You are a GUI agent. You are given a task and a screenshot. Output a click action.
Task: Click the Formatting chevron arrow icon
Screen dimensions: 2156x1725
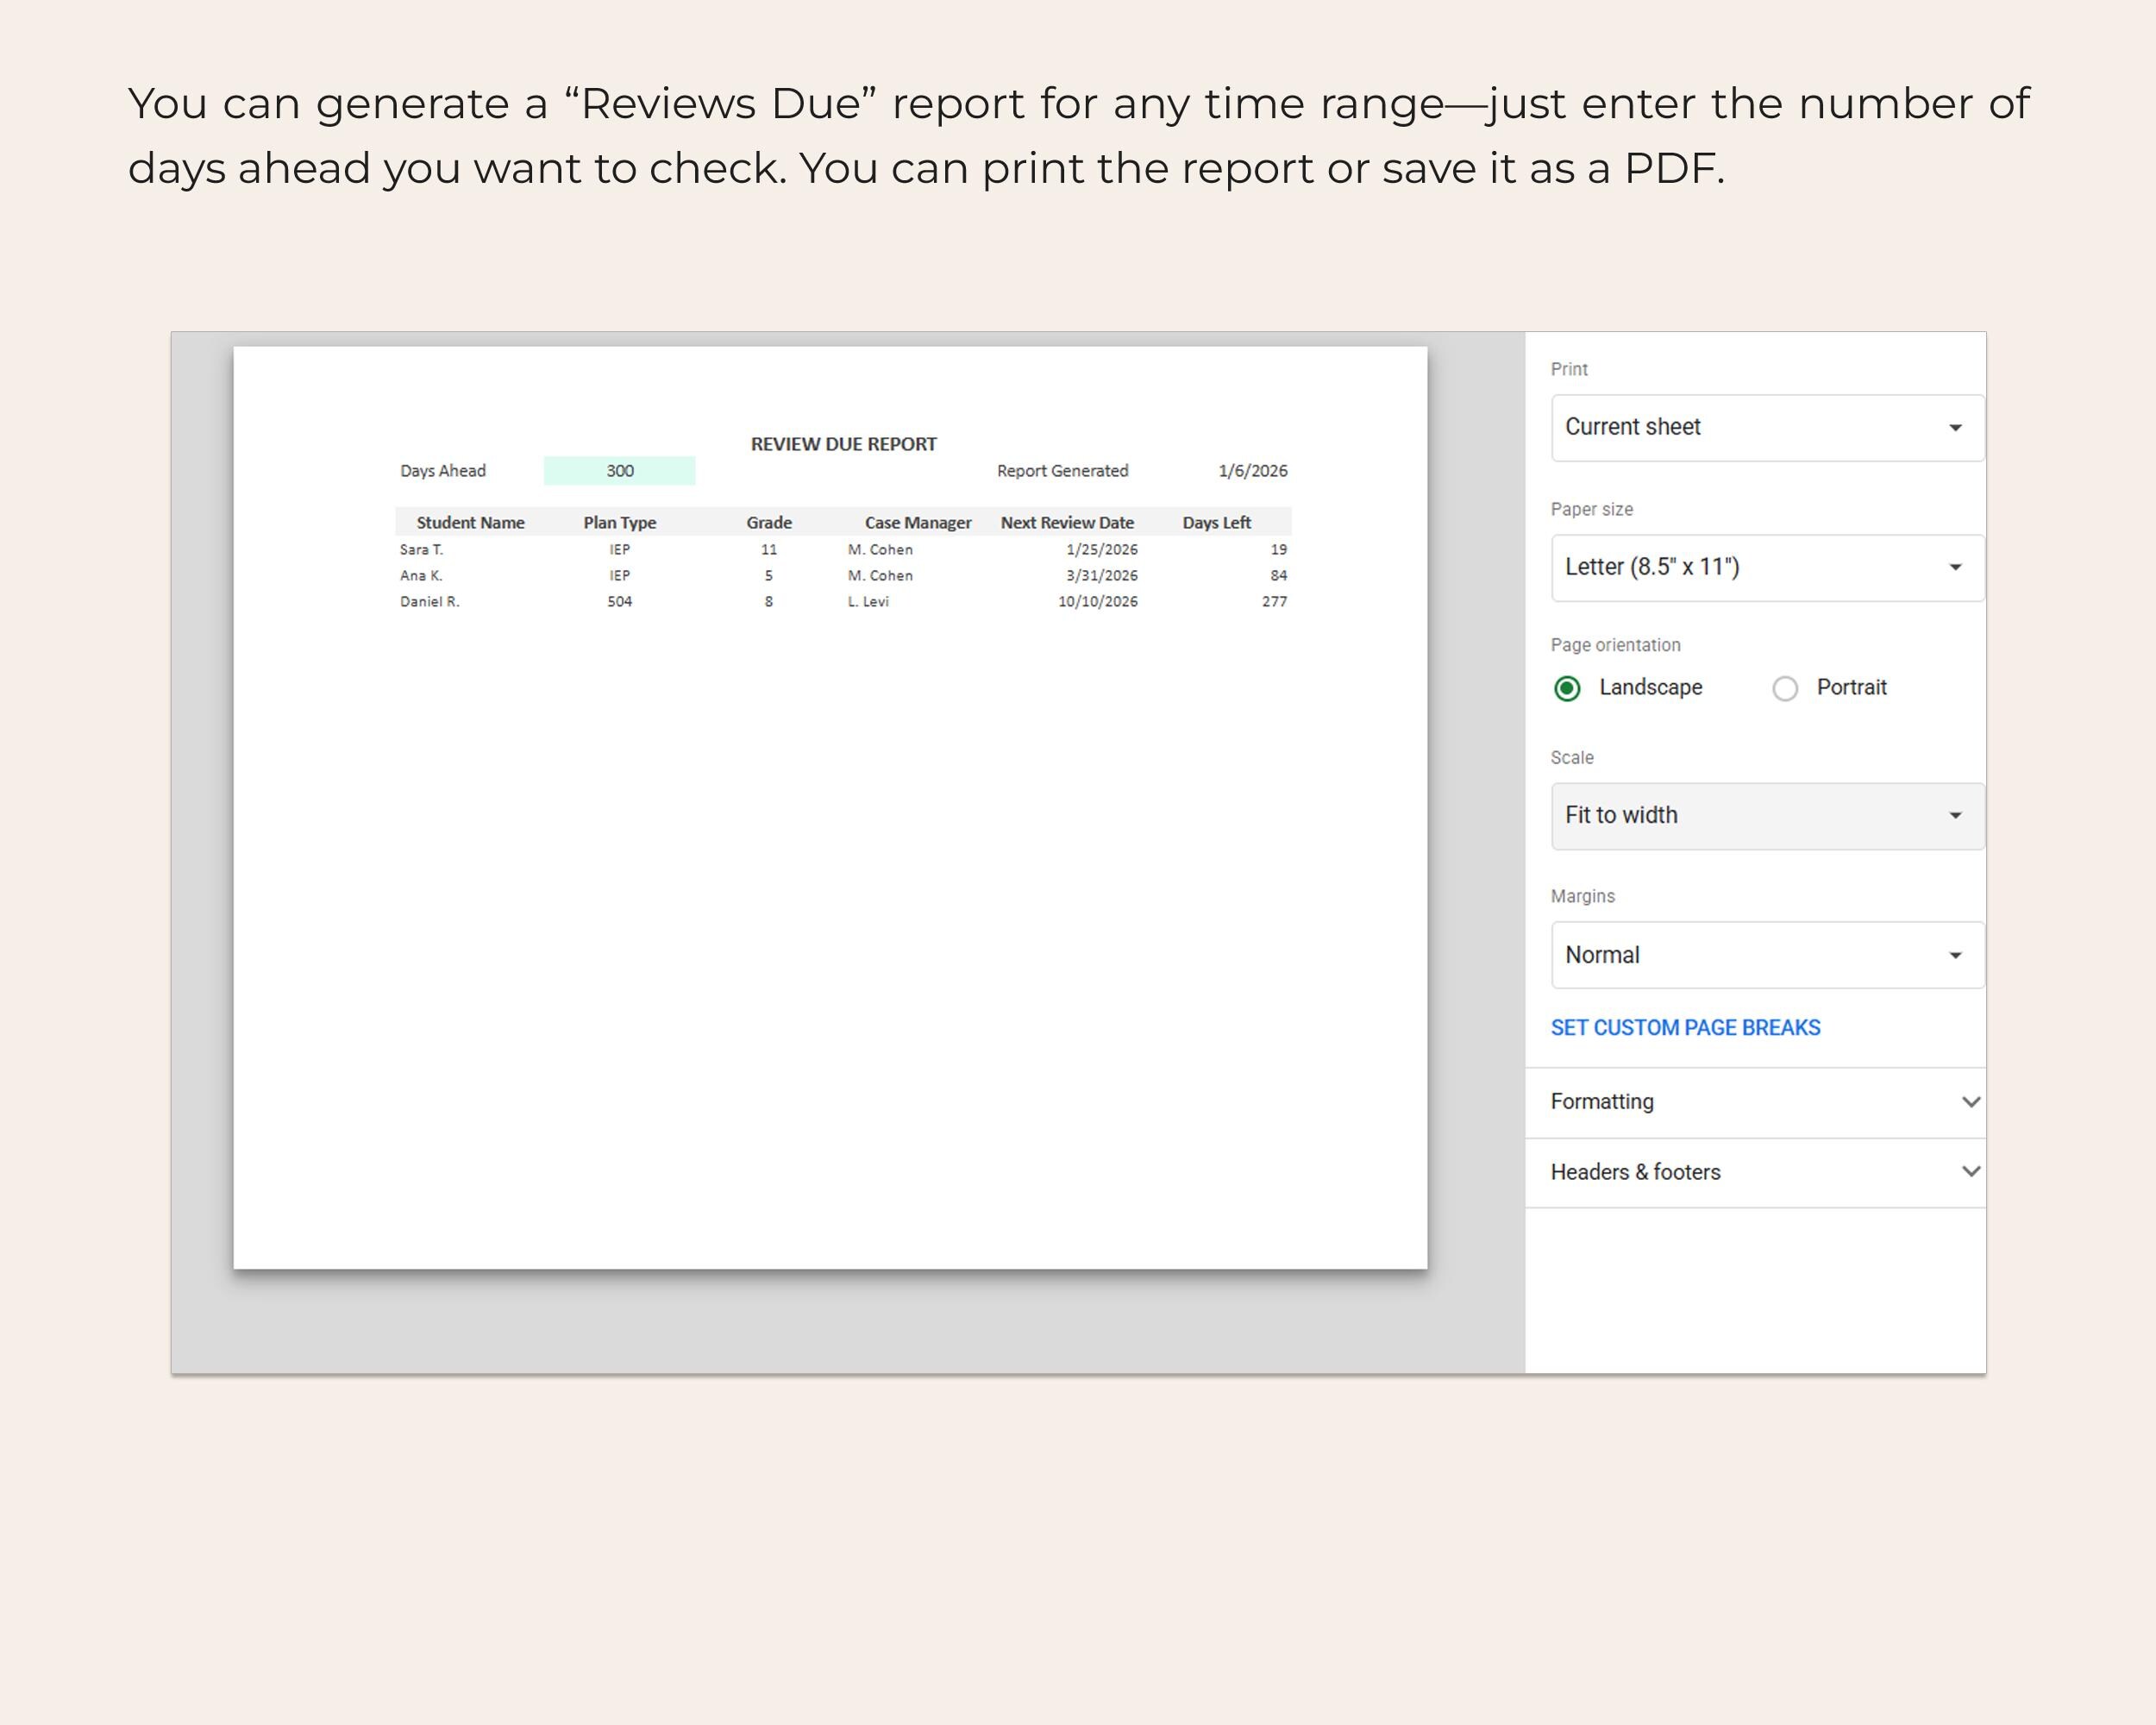coord(1971,1102)
